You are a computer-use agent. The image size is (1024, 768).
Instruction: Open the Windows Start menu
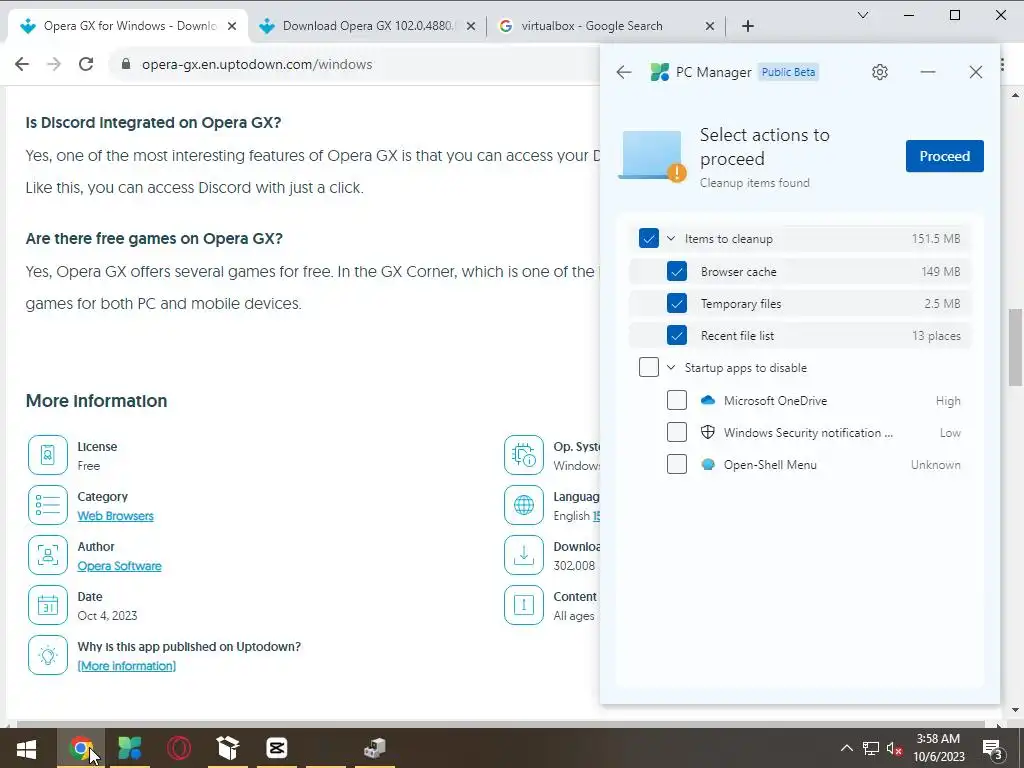(x=26, y=748)
